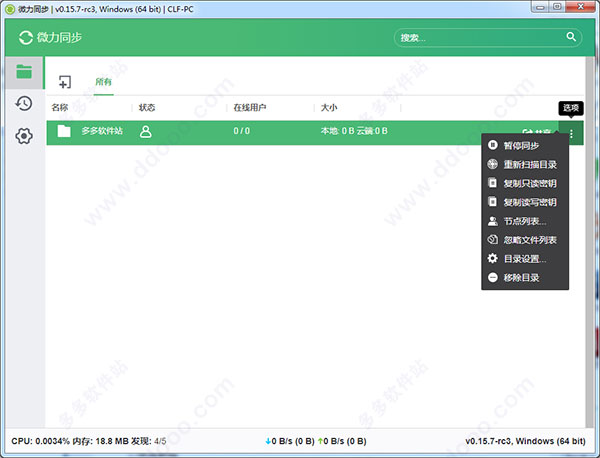Image resolution: width=600 pixels, height=458 pixels.
Task: Click the rescan icon beside 重新扫描目录
Action: (x=492, y=164)
